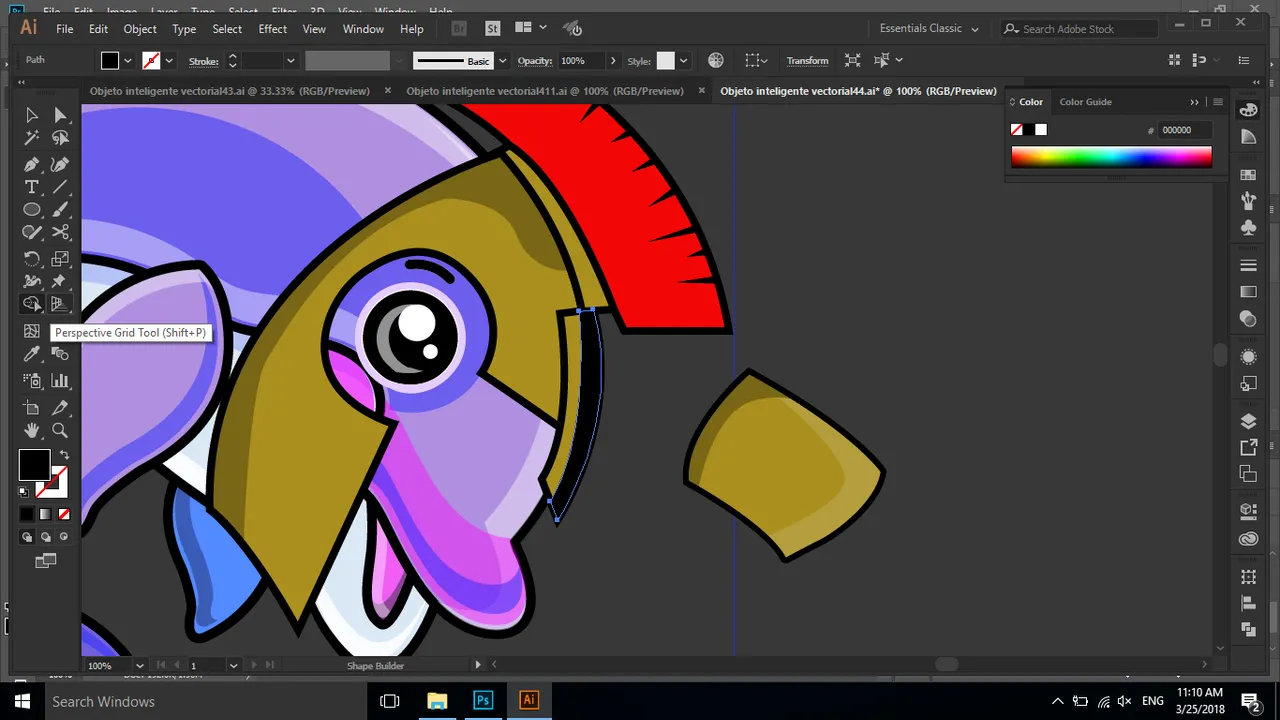Select the Zoom magnifier tool
1280x720 pixels.
(x=61, y=430)
